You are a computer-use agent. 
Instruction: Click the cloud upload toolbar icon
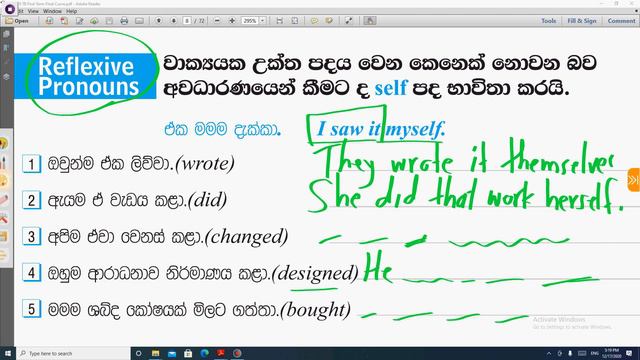94,21
